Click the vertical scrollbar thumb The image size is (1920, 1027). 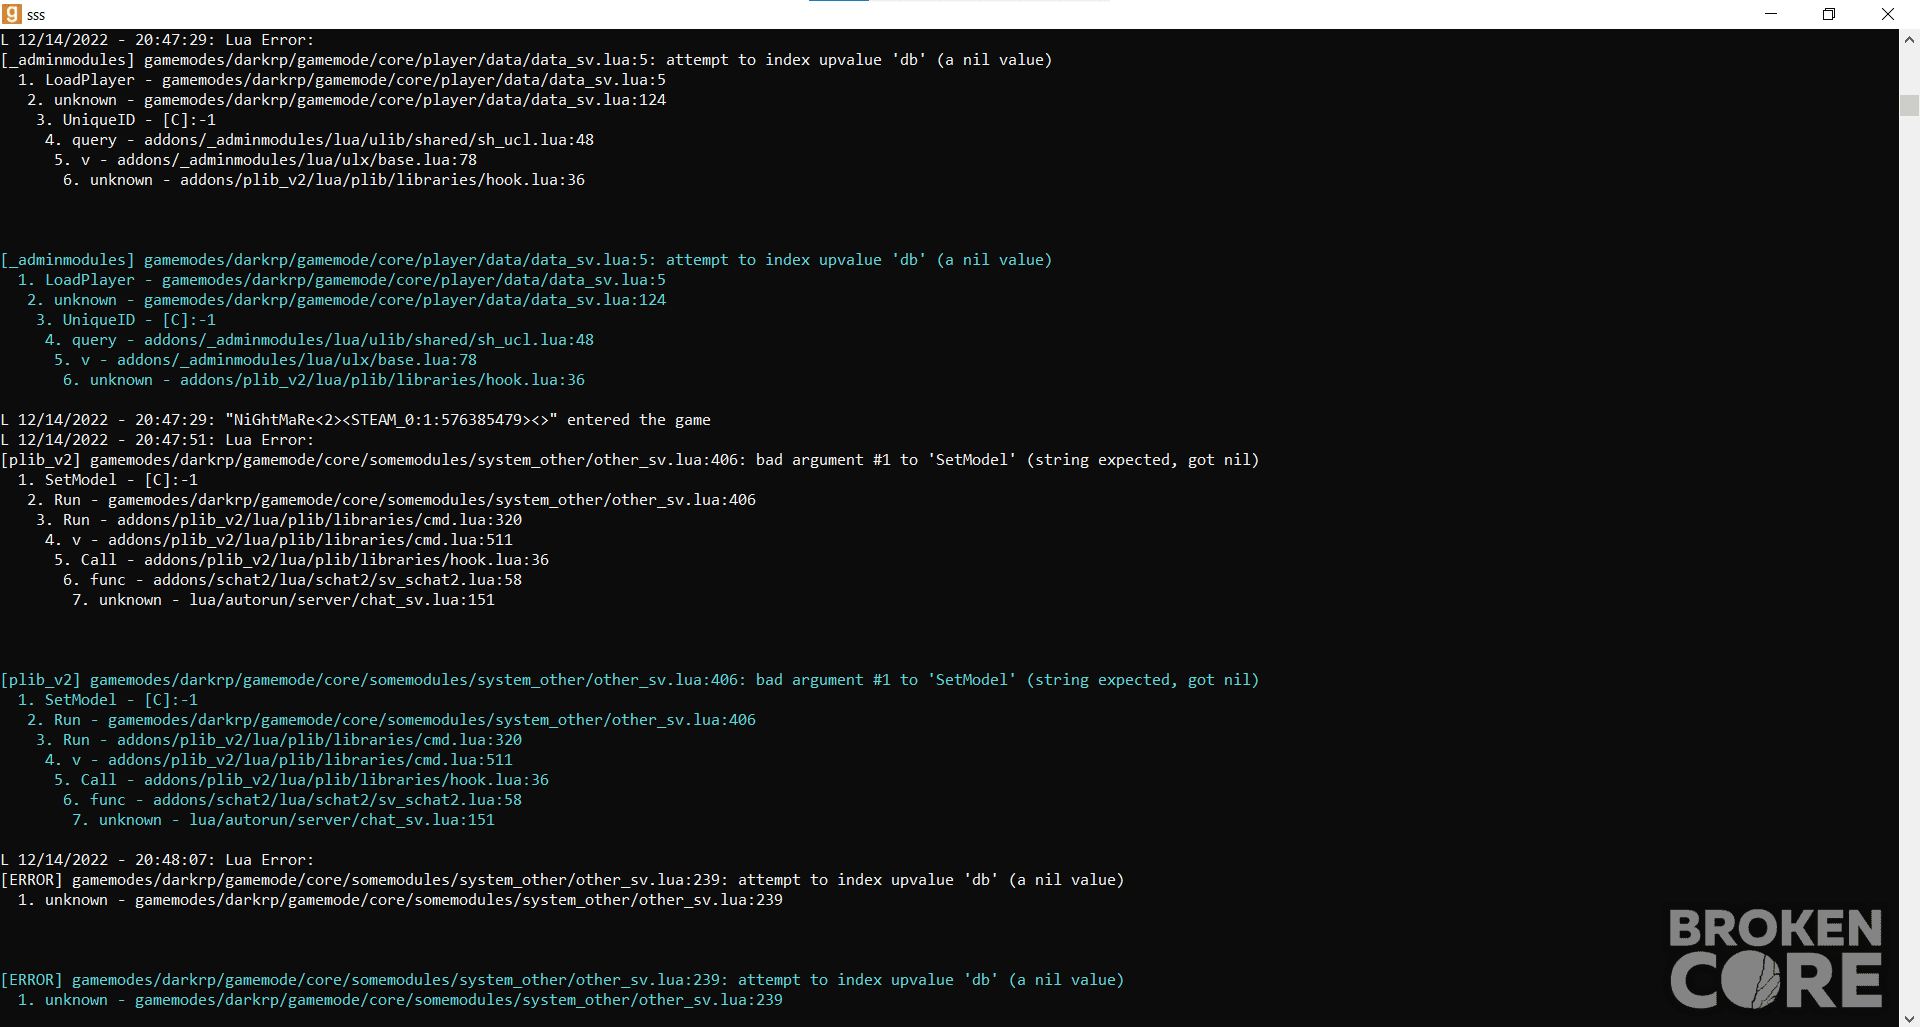pos(1909,106)
